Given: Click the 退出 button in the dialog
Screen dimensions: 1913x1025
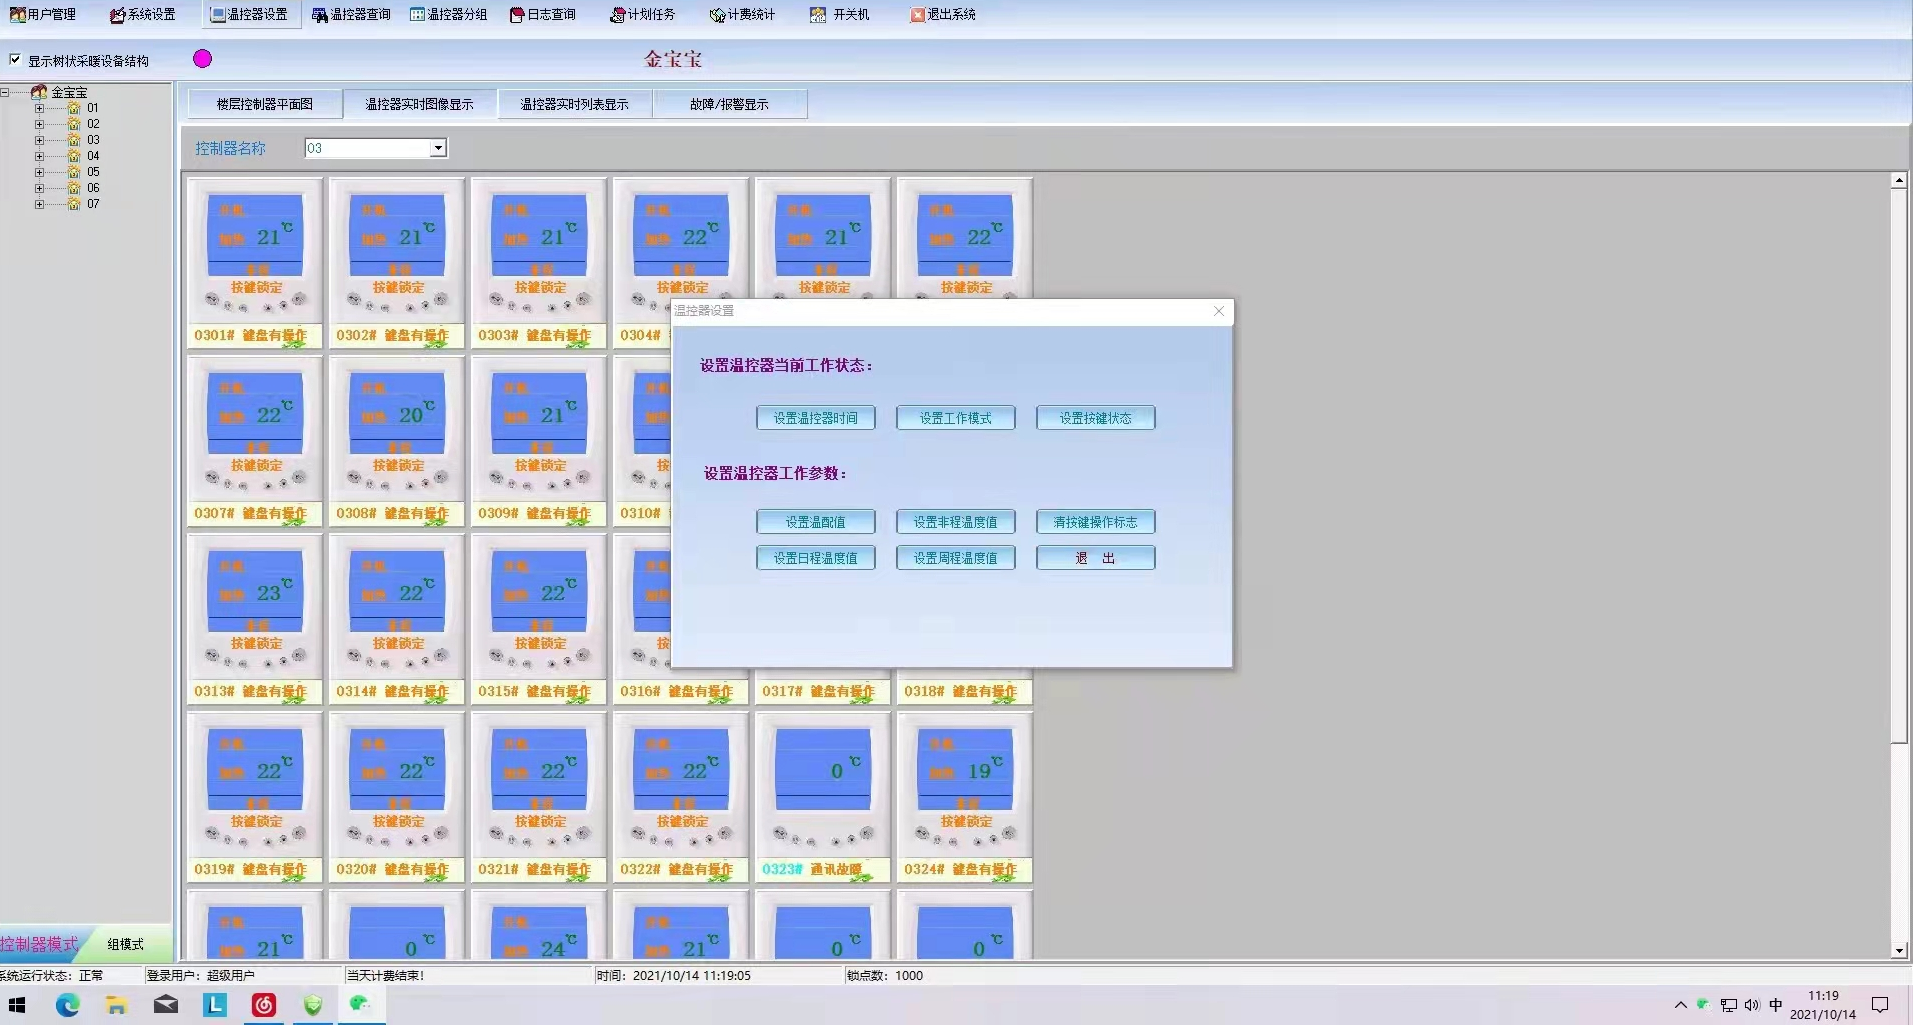Looking at the screenshot, I should click(x=1095, y=558).
